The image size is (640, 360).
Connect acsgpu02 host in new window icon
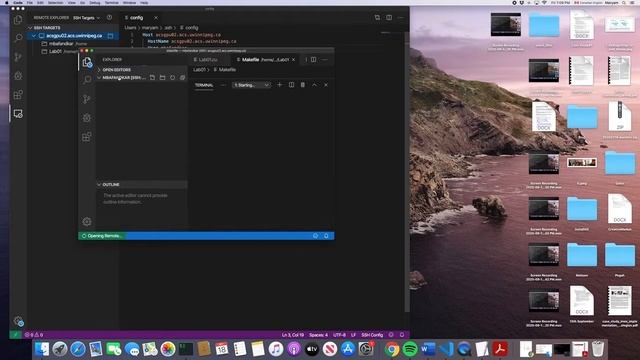[110, 36]
